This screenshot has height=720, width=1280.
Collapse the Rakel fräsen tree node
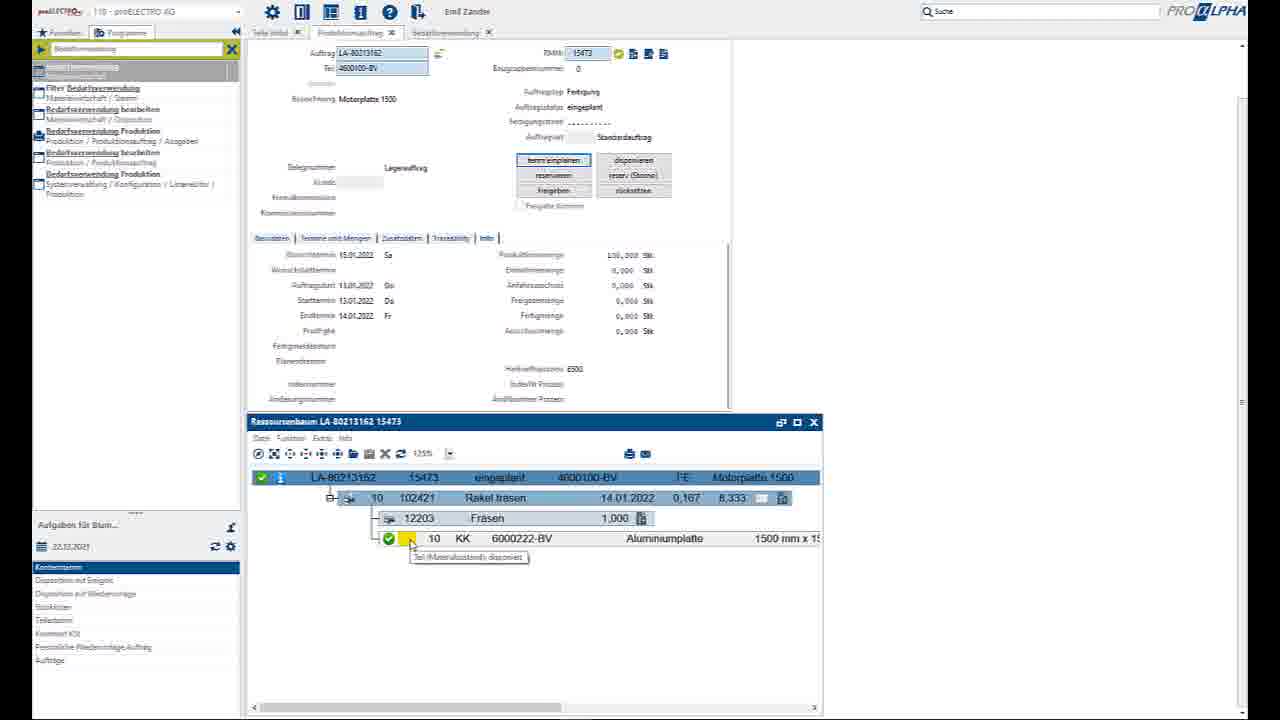[330, 498]
